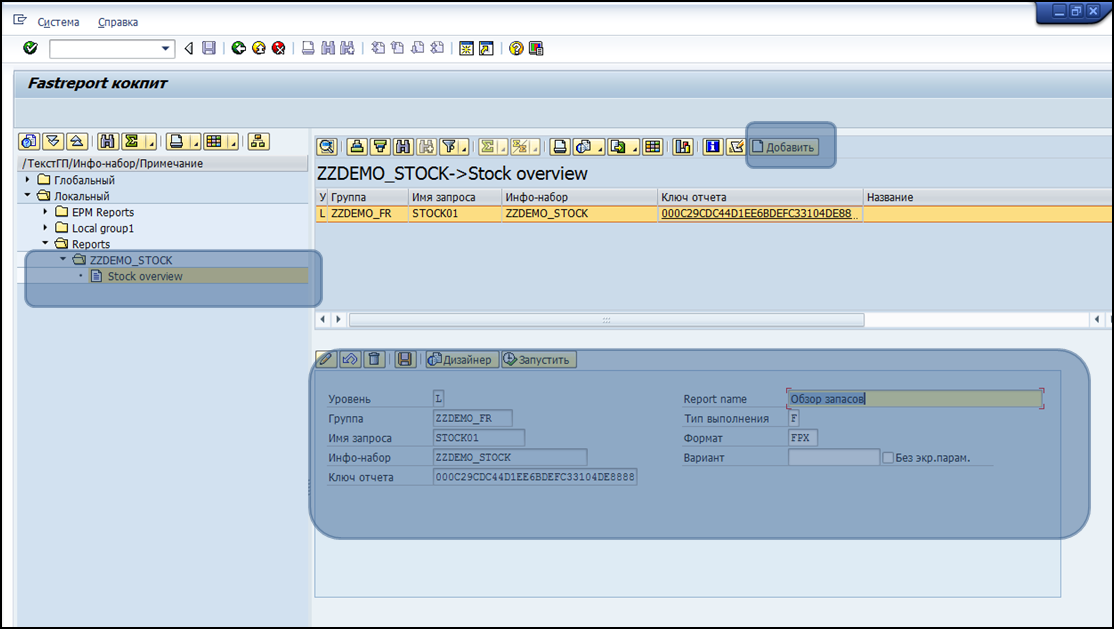Open the transaction command field dropdown

point(167,48)
